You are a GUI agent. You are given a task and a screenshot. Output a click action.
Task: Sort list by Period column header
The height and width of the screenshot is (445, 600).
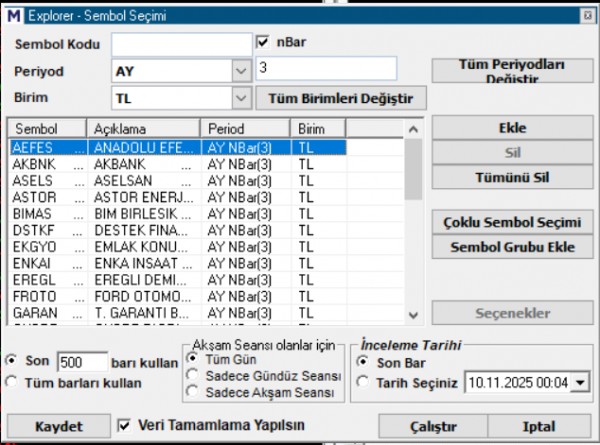(245, 130)
